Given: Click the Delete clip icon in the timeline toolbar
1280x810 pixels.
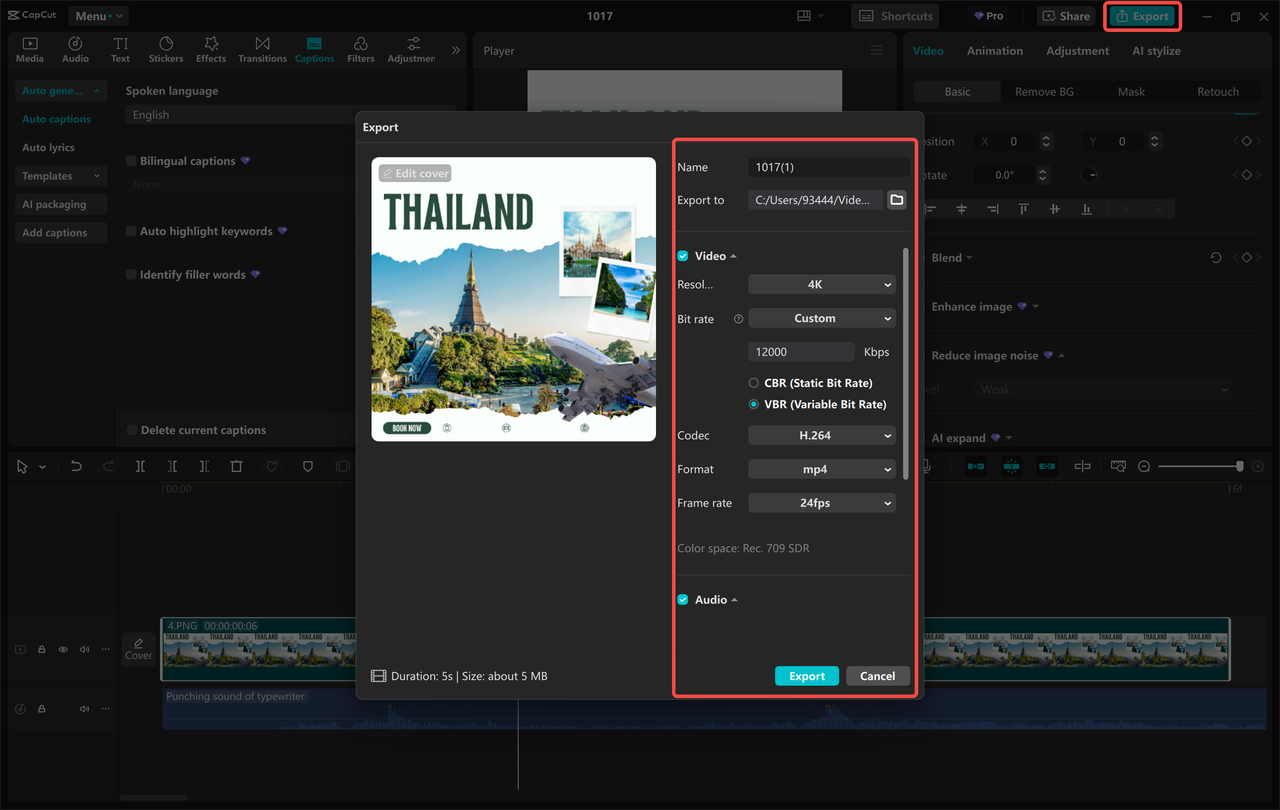Looking at the screenshot, I should 236,466.
